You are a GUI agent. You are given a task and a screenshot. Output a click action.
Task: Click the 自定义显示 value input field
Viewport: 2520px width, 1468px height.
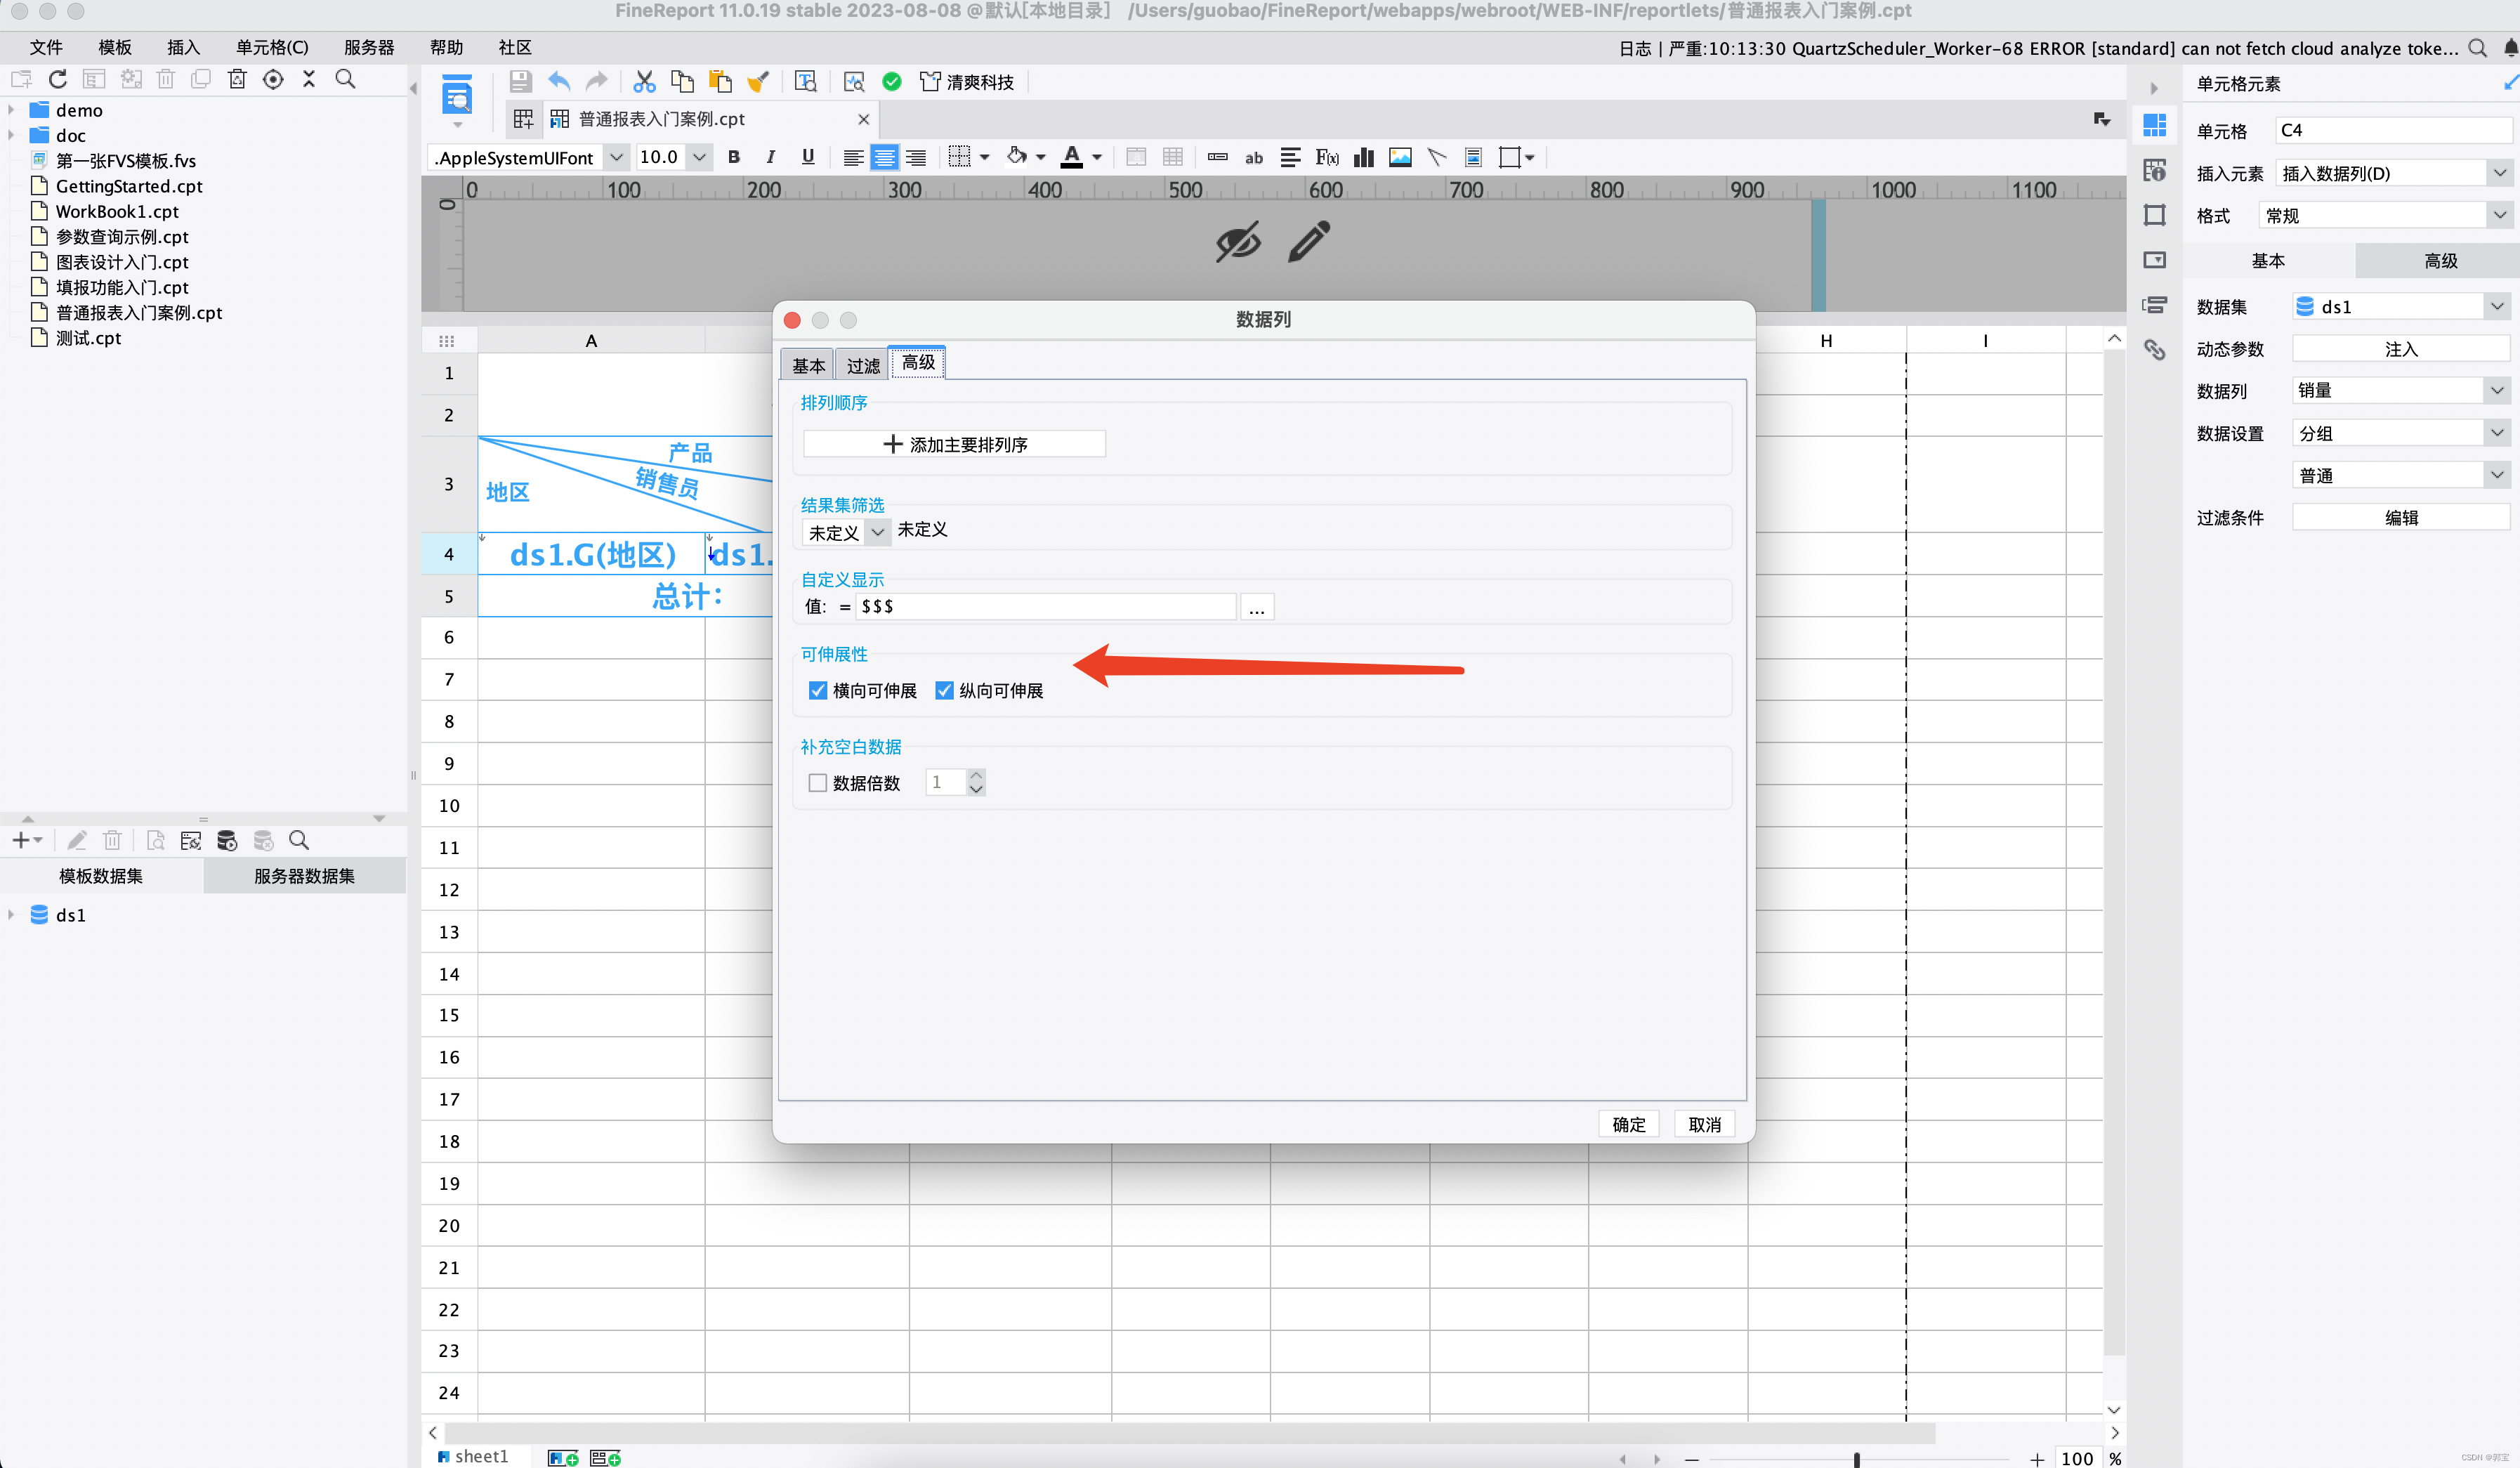tap(1045, 606)
